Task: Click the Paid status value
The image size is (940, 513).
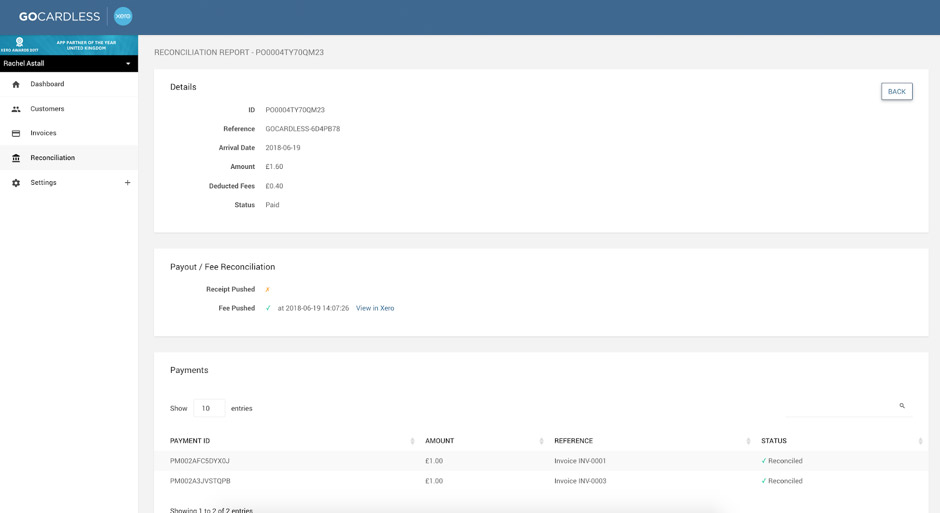Action: pyautogui.click(x=272, y=205)
